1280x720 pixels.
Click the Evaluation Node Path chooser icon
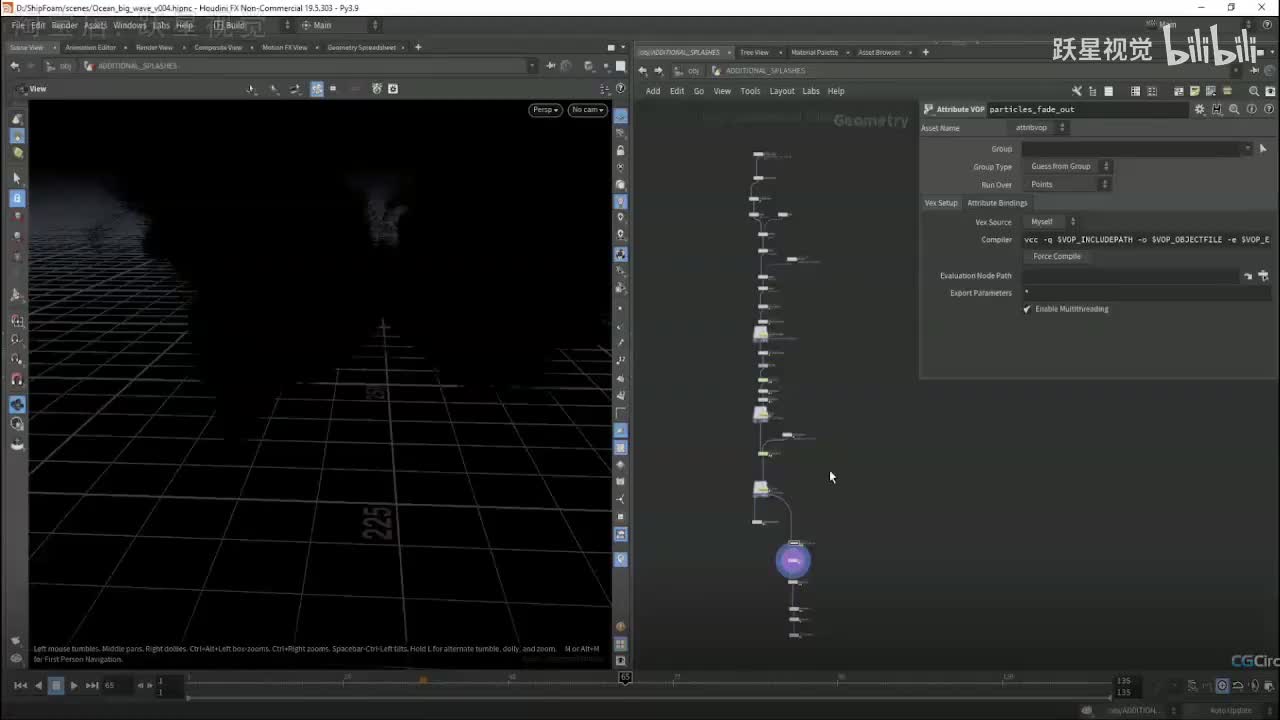coord(1264,276)
